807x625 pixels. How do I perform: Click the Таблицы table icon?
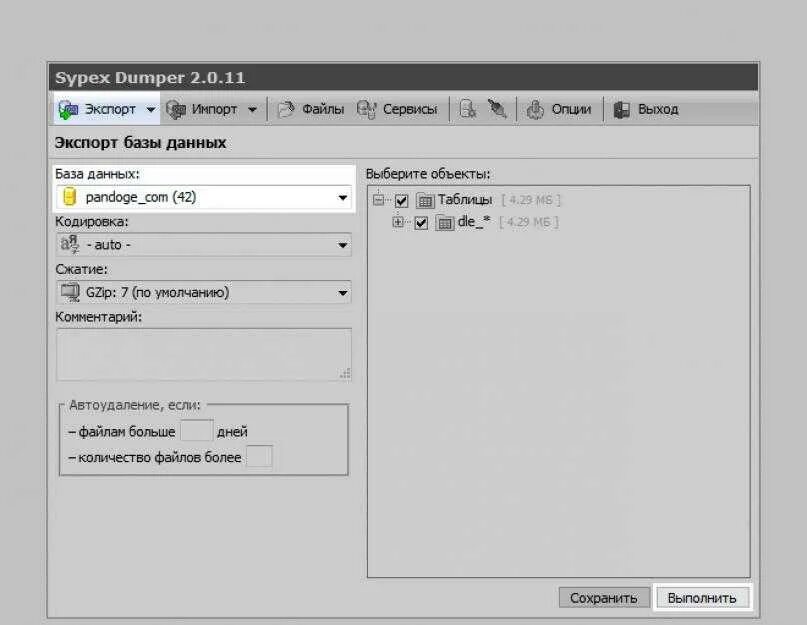(425, 200)
